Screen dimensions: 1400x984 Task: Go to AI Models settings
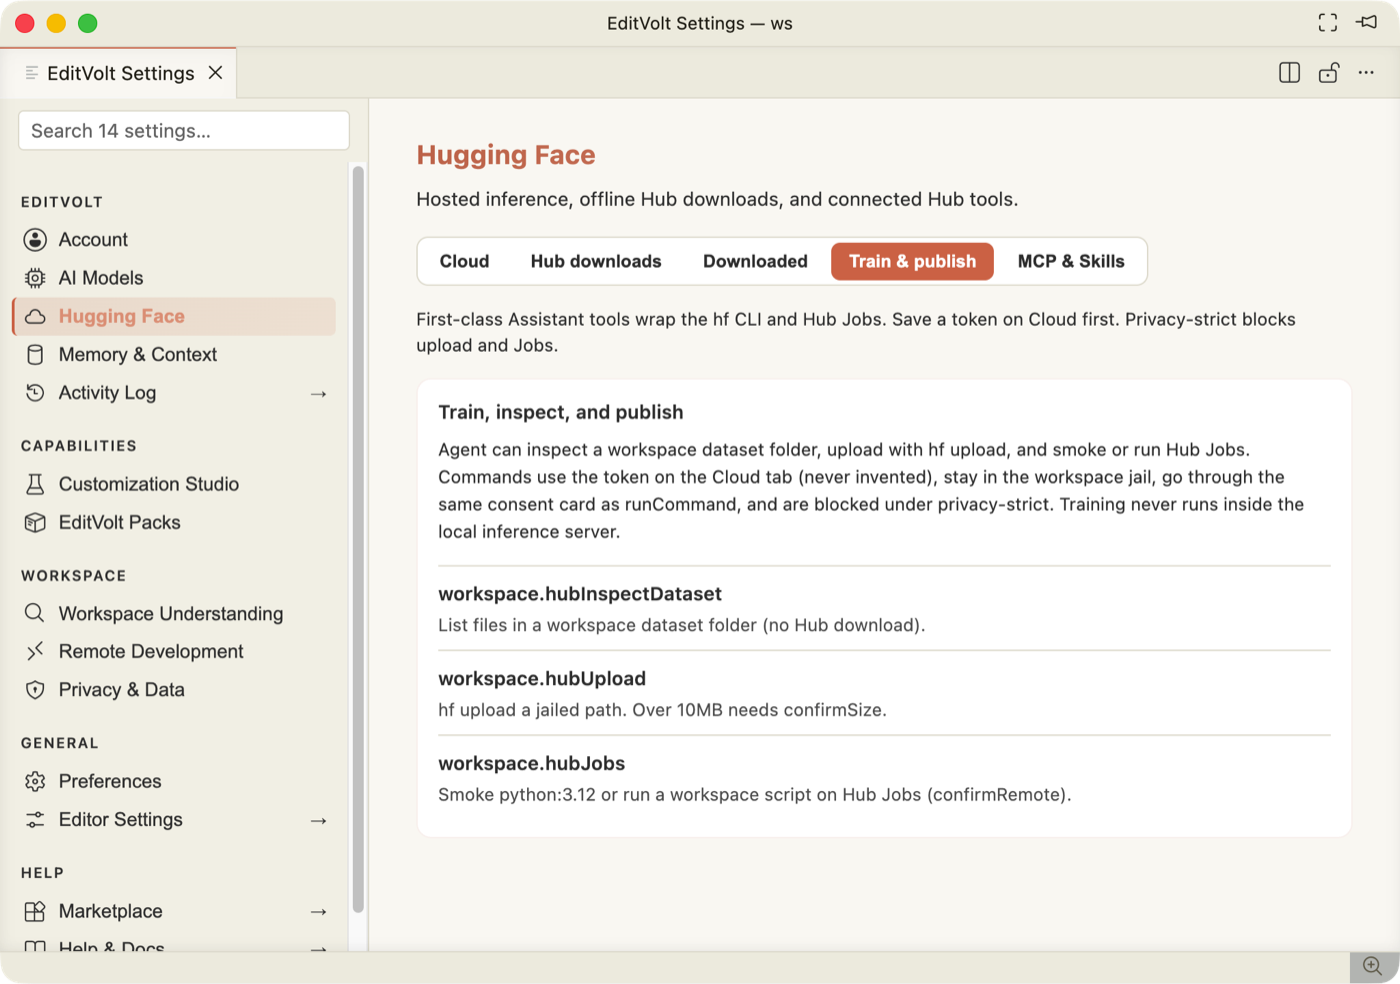tap(174, 278)
